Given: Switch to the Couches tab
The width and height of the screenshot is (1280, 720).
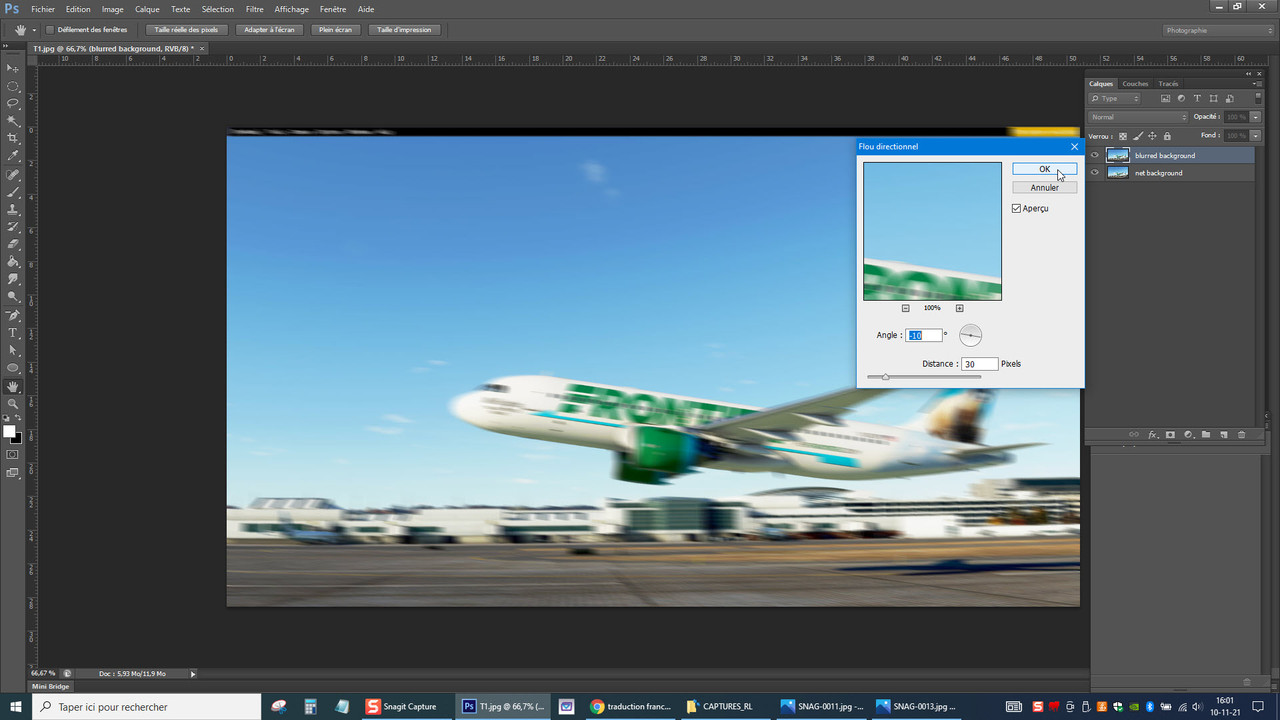Looking at the screenshot, I should [x=1135, y=84].
